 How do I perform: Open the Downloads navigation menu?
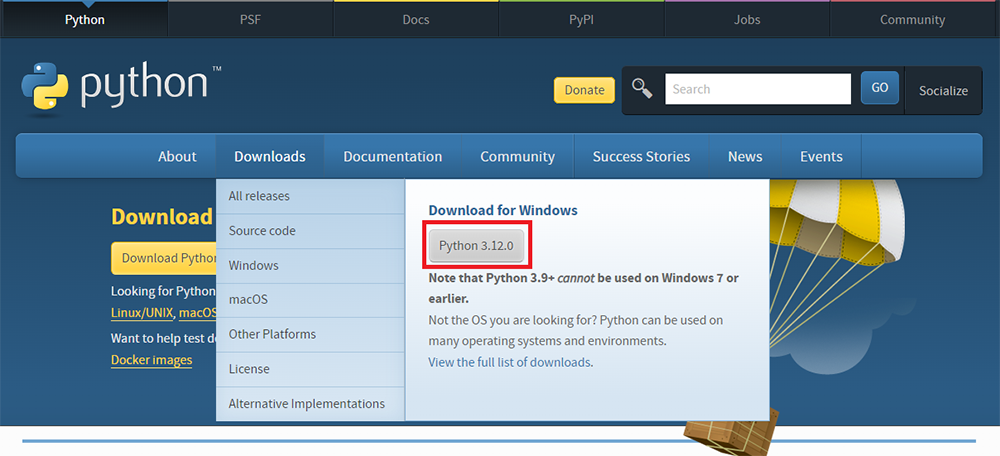270,156
